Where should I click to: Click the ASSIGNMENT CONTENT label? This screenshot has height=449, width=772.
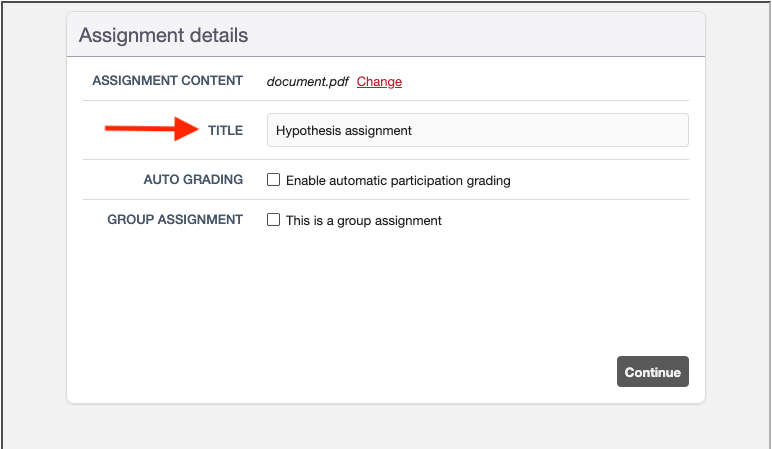click(x=167, y=81)
